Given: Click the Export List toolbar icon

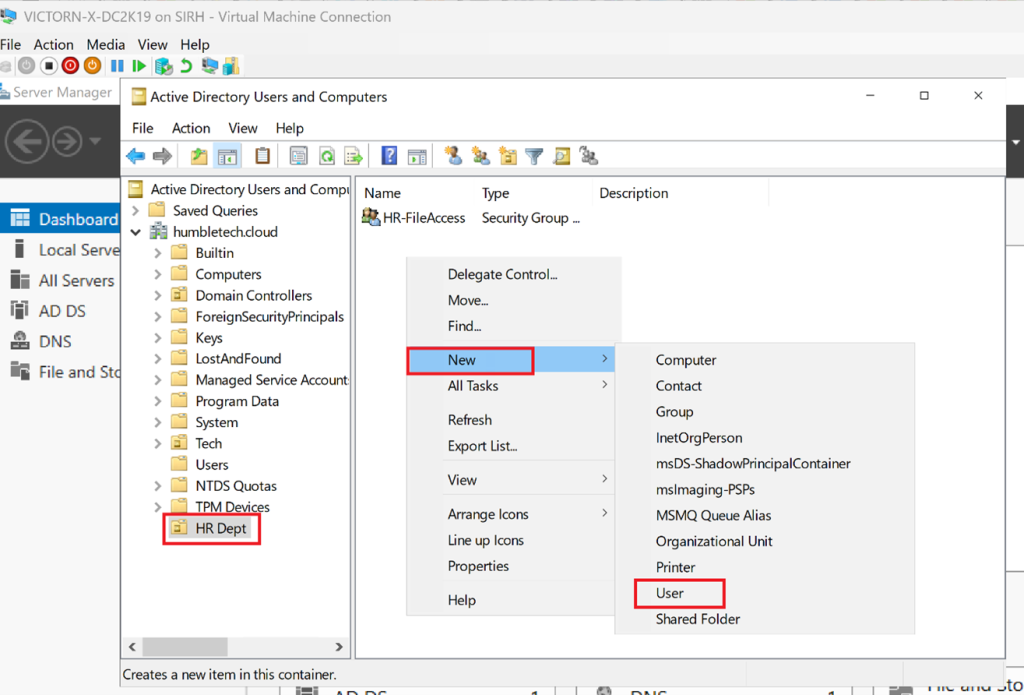Looking at the screenshot, I should point(353,156).
